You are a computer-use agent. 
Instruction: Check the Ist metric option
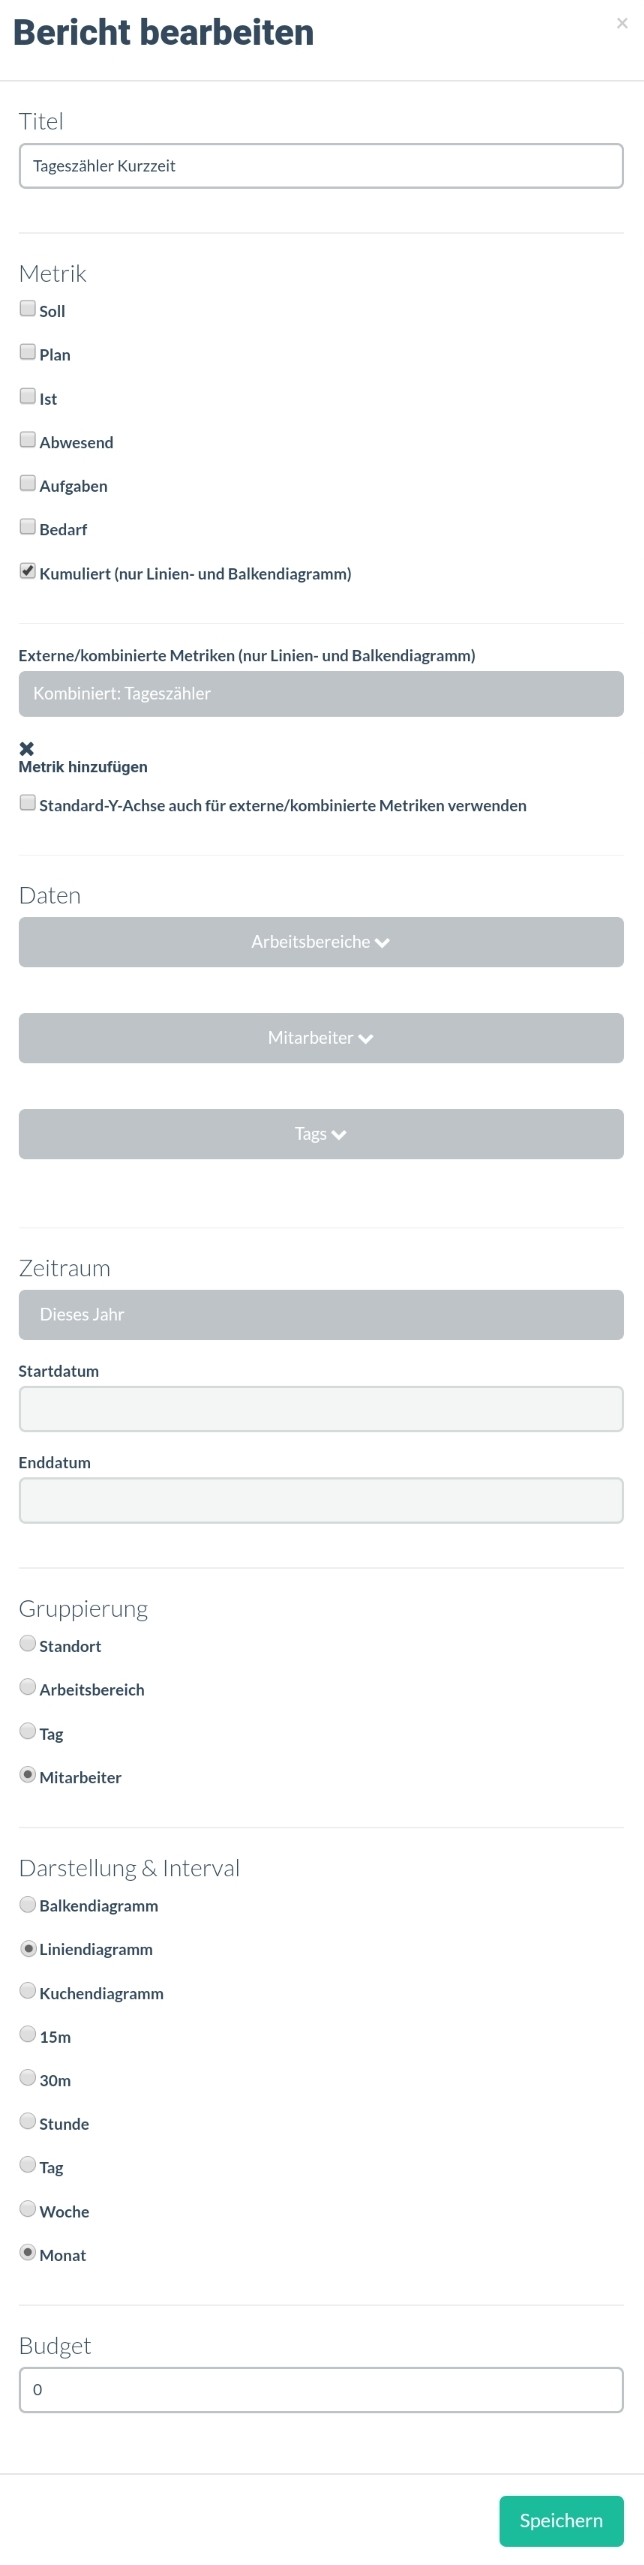[28, 397]
